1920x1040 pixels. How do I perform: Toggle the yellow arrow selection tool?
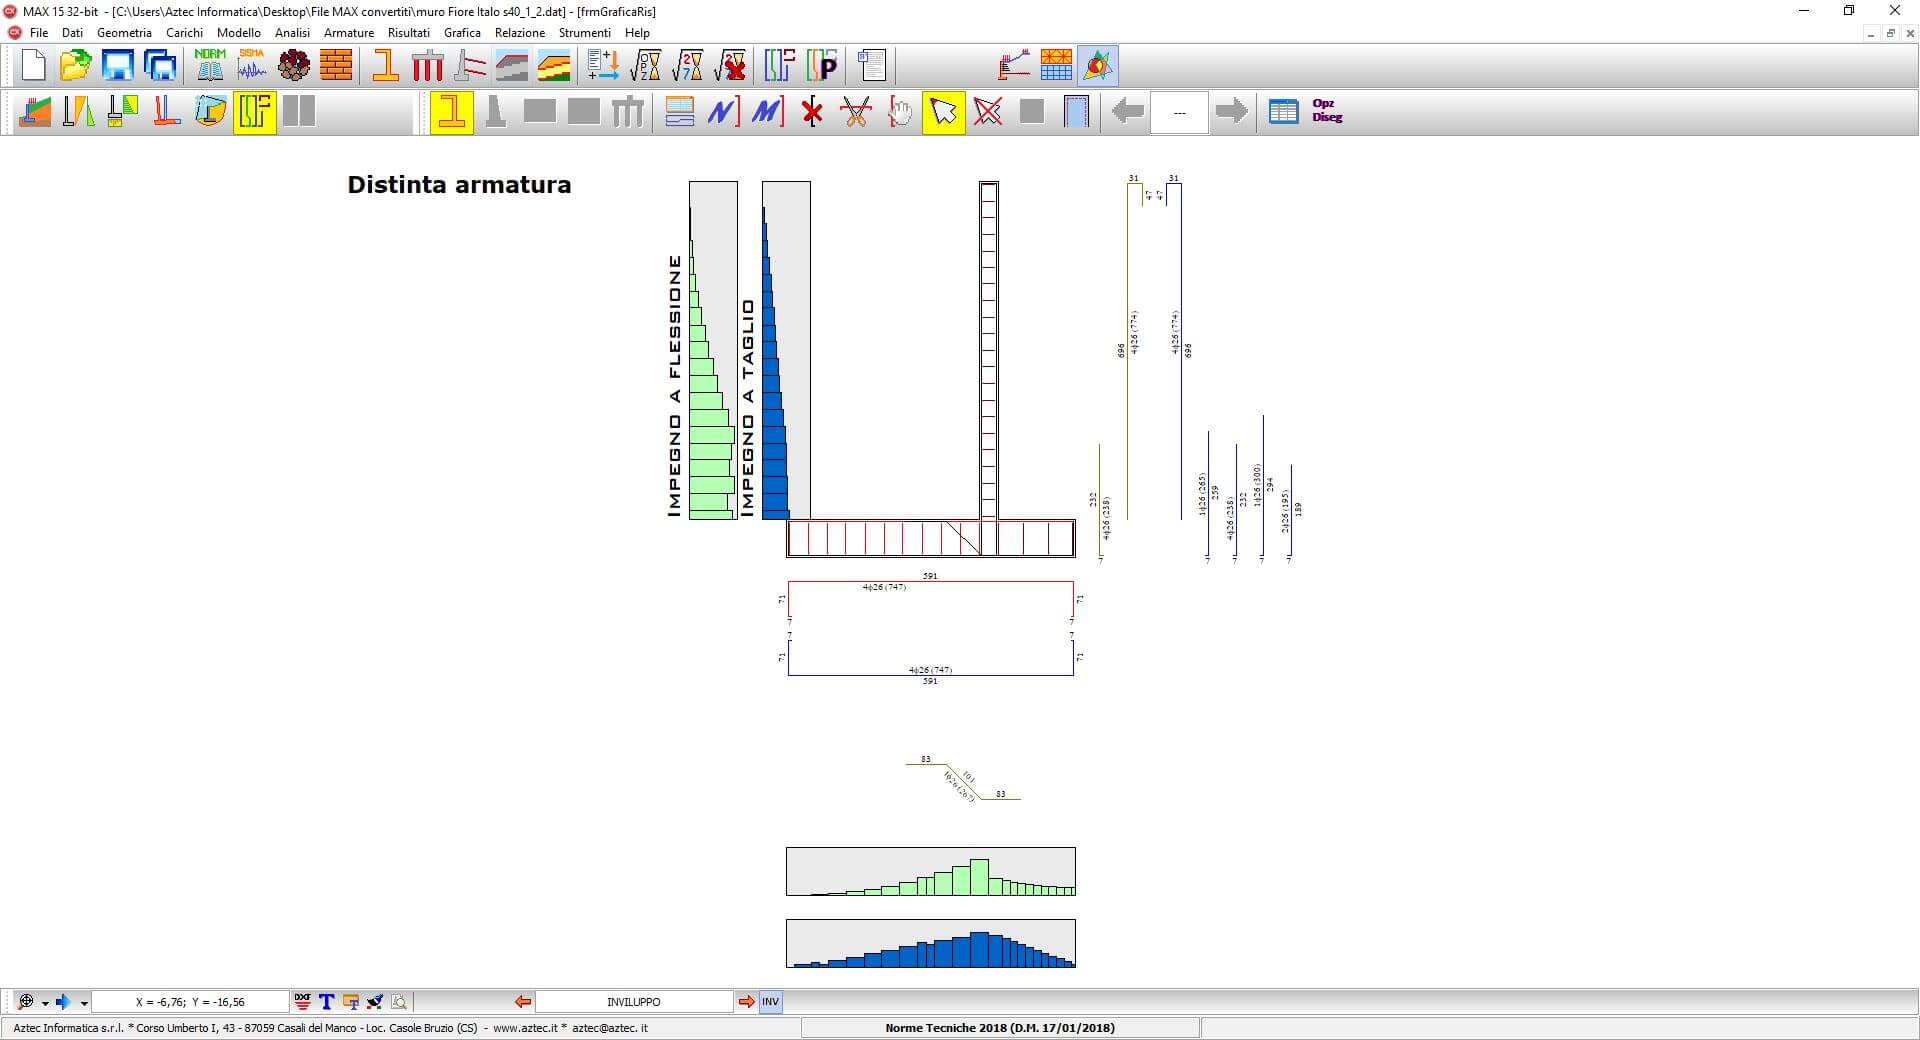[943, 112]
